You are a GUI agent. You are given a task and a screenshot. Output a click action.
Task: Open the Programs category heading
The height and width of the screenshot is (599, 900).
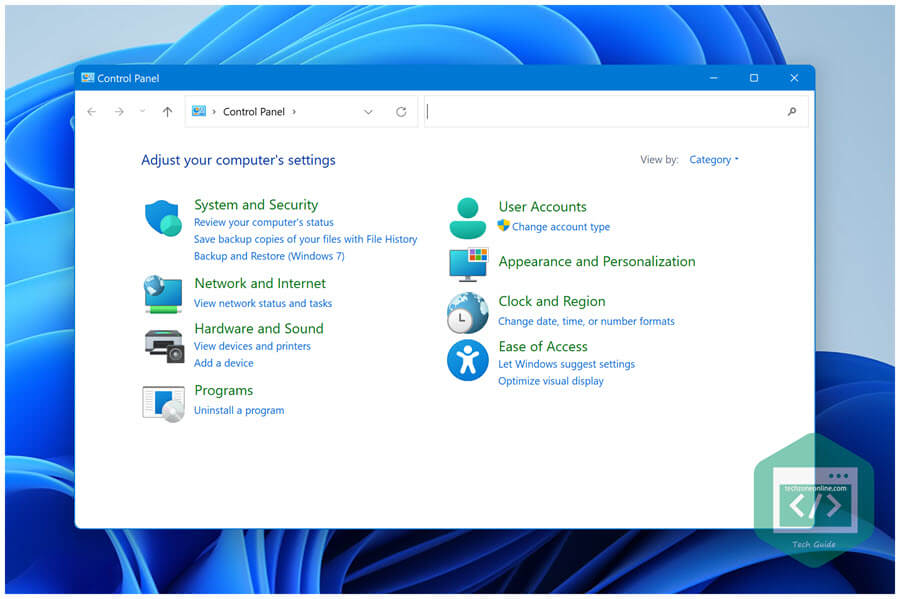[223, 391]
